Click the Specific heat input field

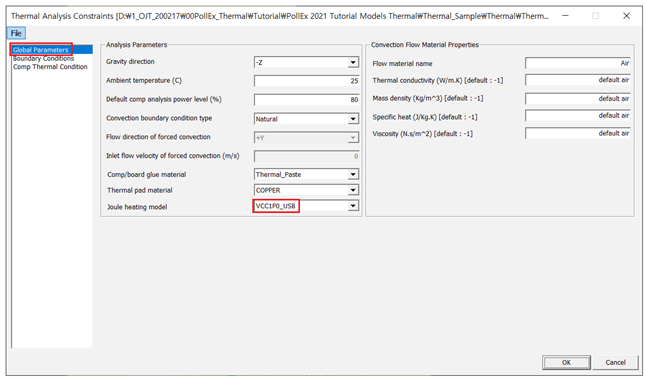point(578,116)
